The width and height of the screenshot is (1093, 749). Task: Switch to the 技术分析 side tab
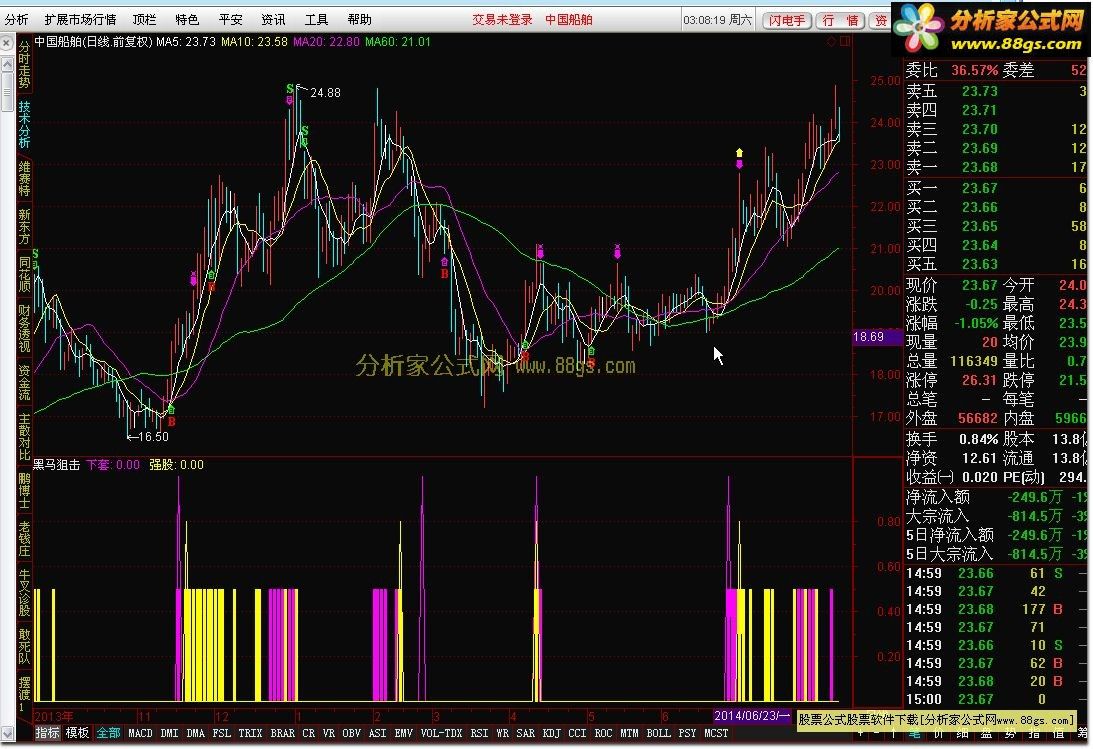(x=24, y=123)
